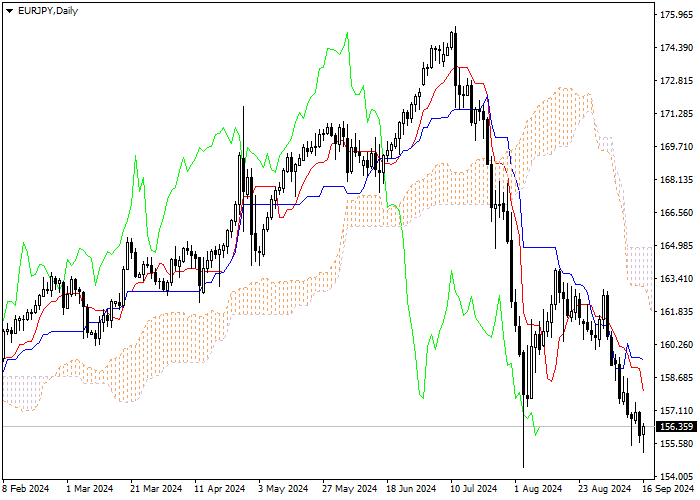This screenshot has width=700, height=500.
Task: Click the 21 Mar 2024 date label
Action: coord(156,489)
